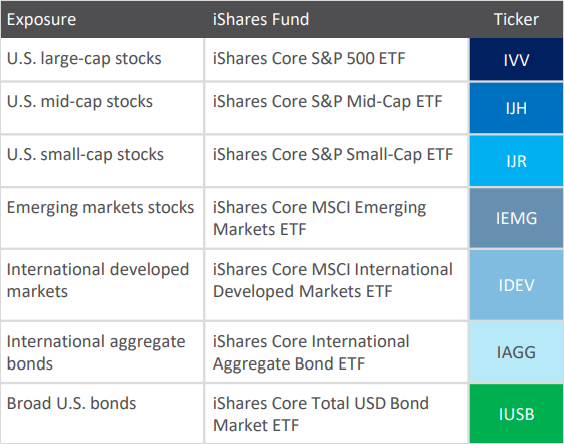Click the iShares Fund column header
The width and height of the screenshot is (564, 444).
pyautogui.click(x=261, y=19)
